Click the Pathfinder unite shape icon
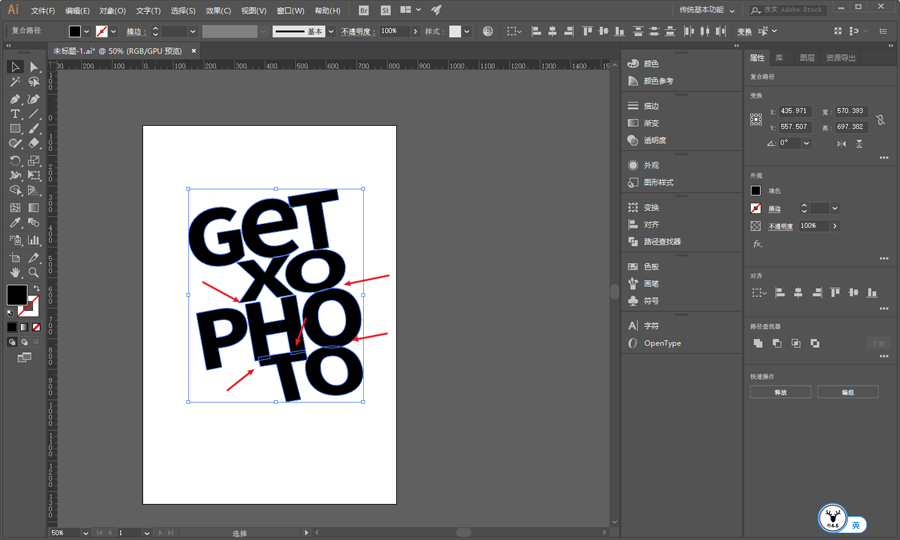The height and width of the screenshot is (540, 900). tap(758, 343)
